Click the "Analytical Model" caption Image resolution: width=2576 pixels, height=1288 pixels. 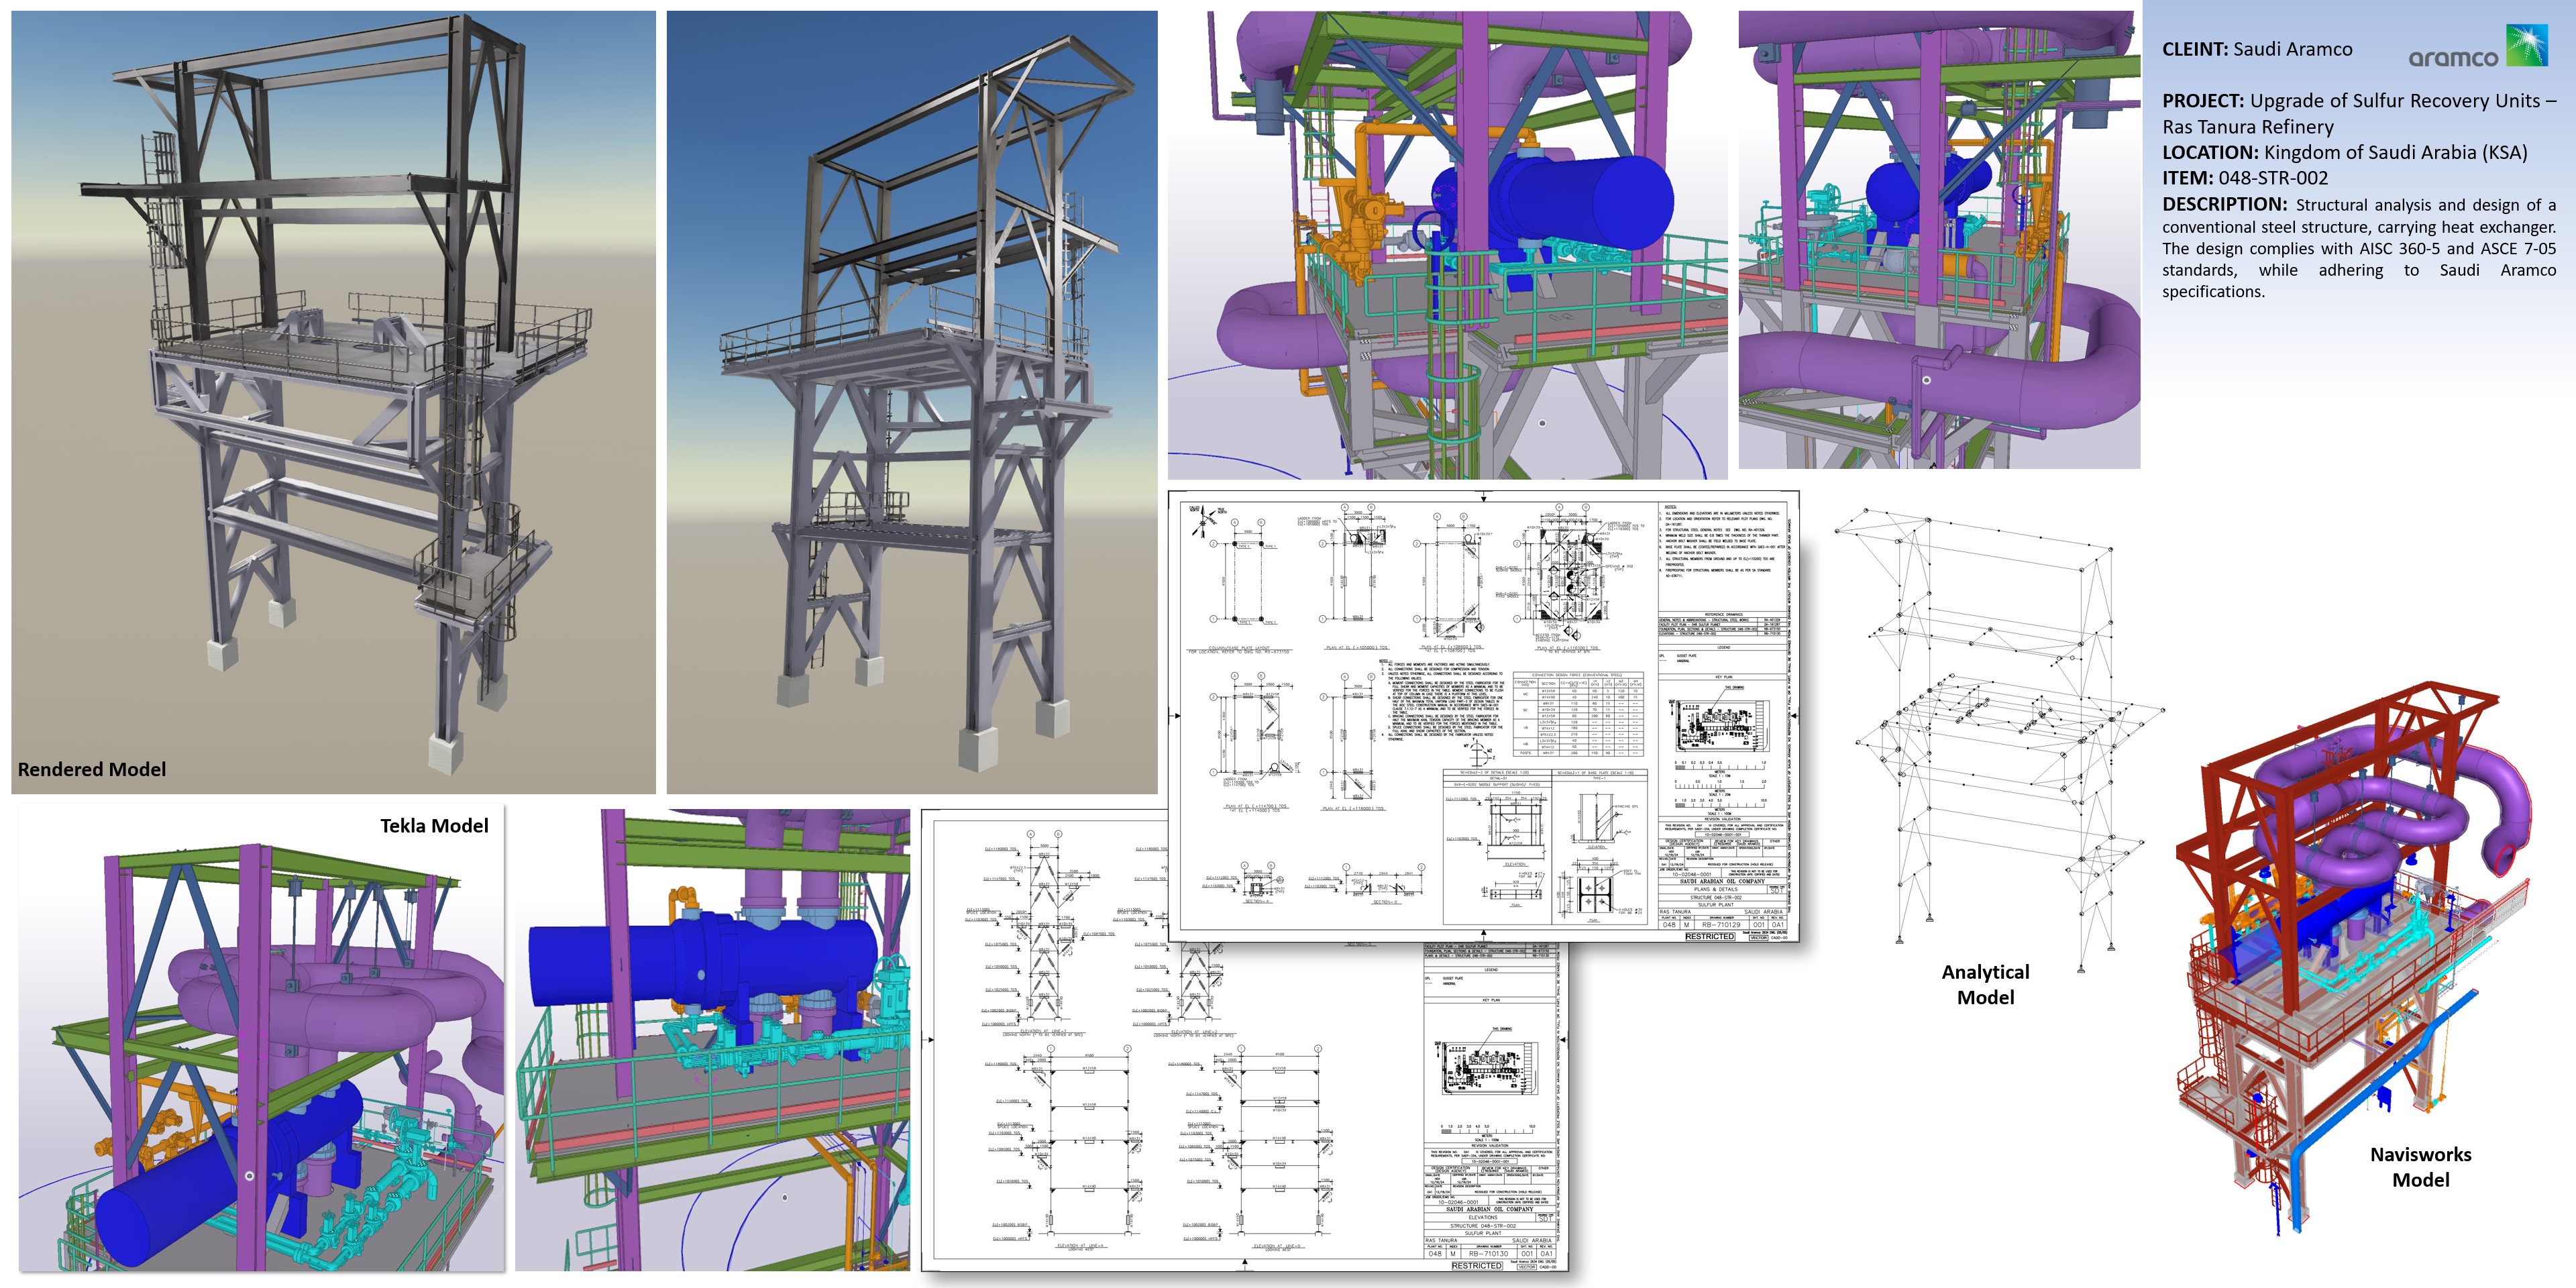pos(1985,984)
